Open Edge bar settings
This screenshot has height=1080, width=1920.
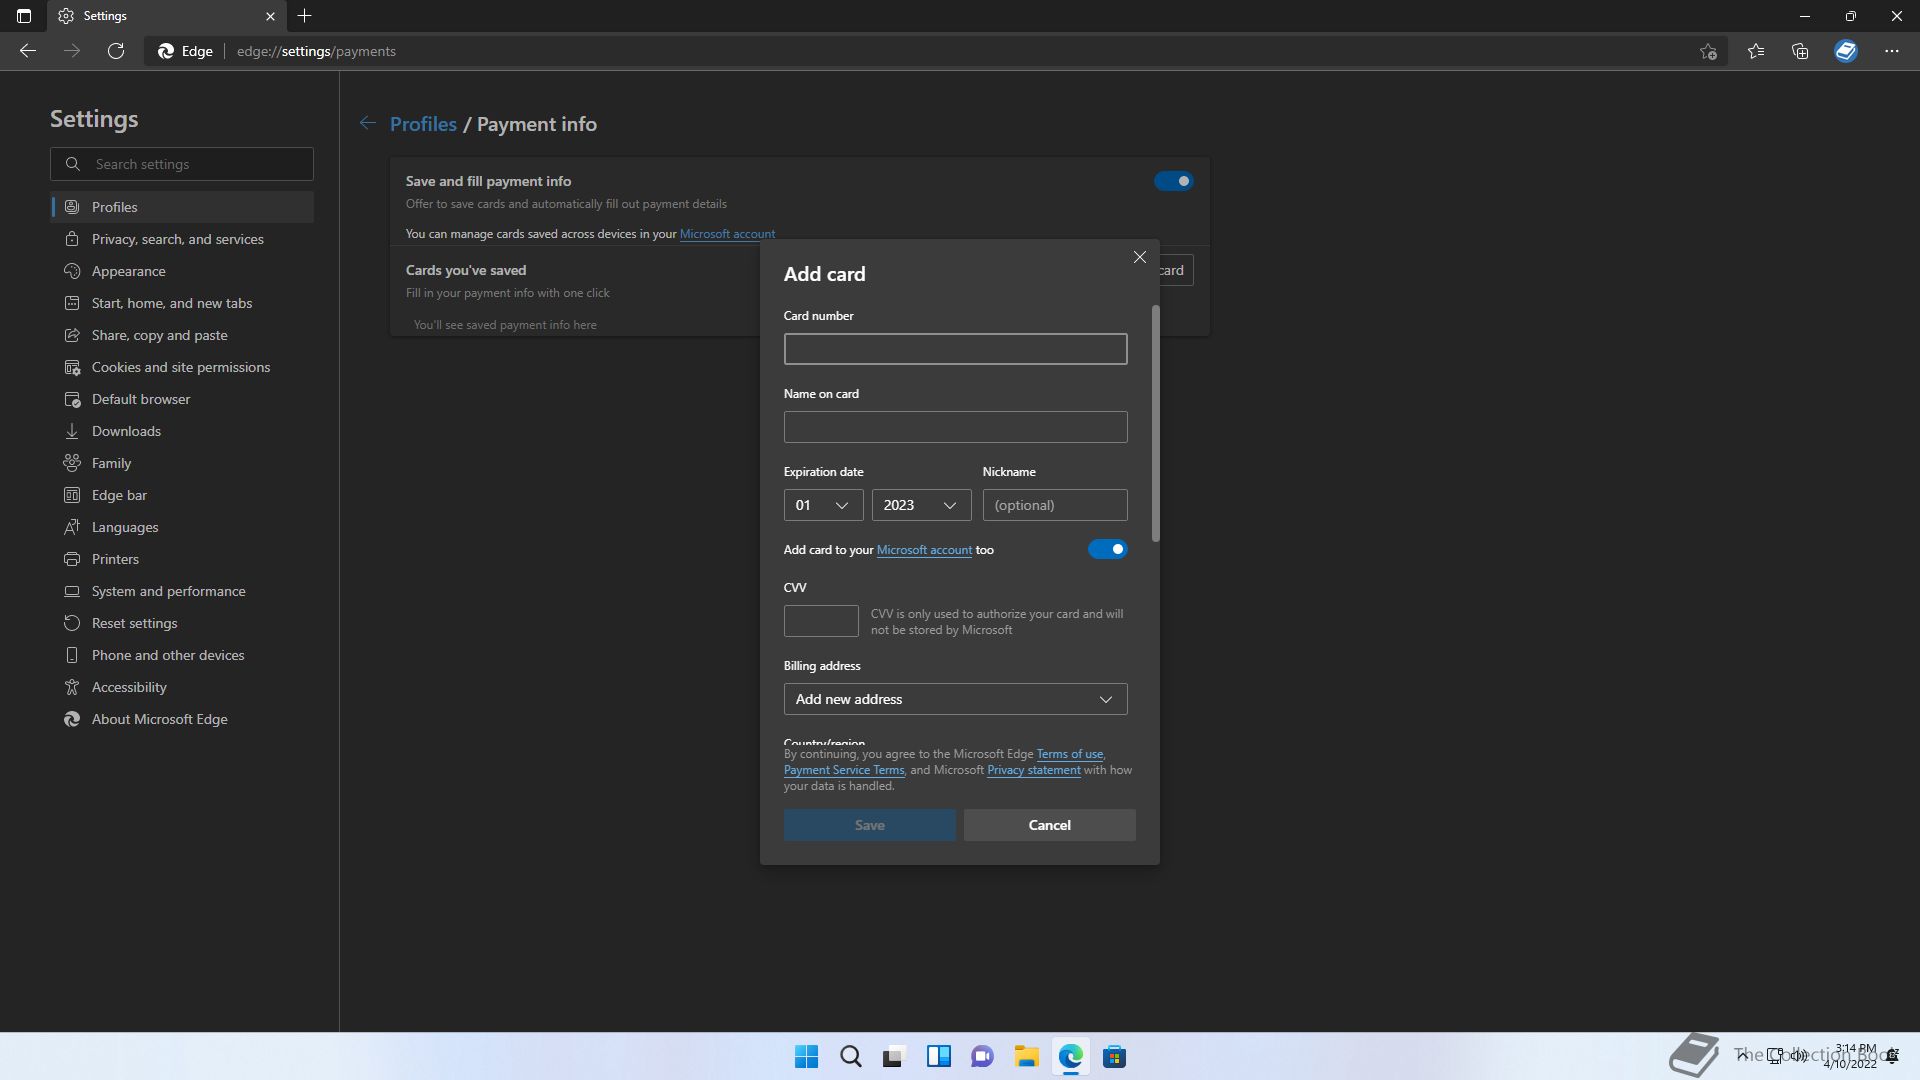(182, 495)
